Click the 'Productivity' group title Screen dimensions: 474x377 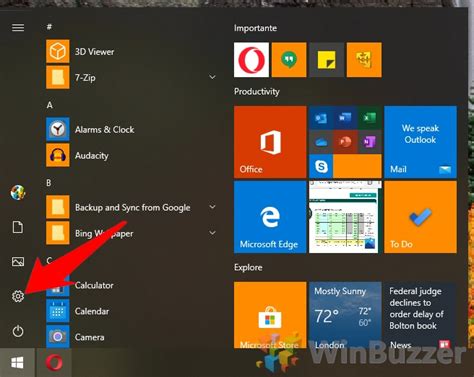(257, 91)
